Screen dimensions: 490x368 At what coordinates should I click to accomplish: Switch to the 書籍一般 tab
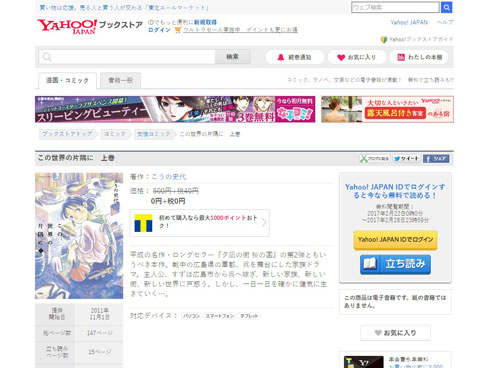pyautogui.click(x=121, y=81)
